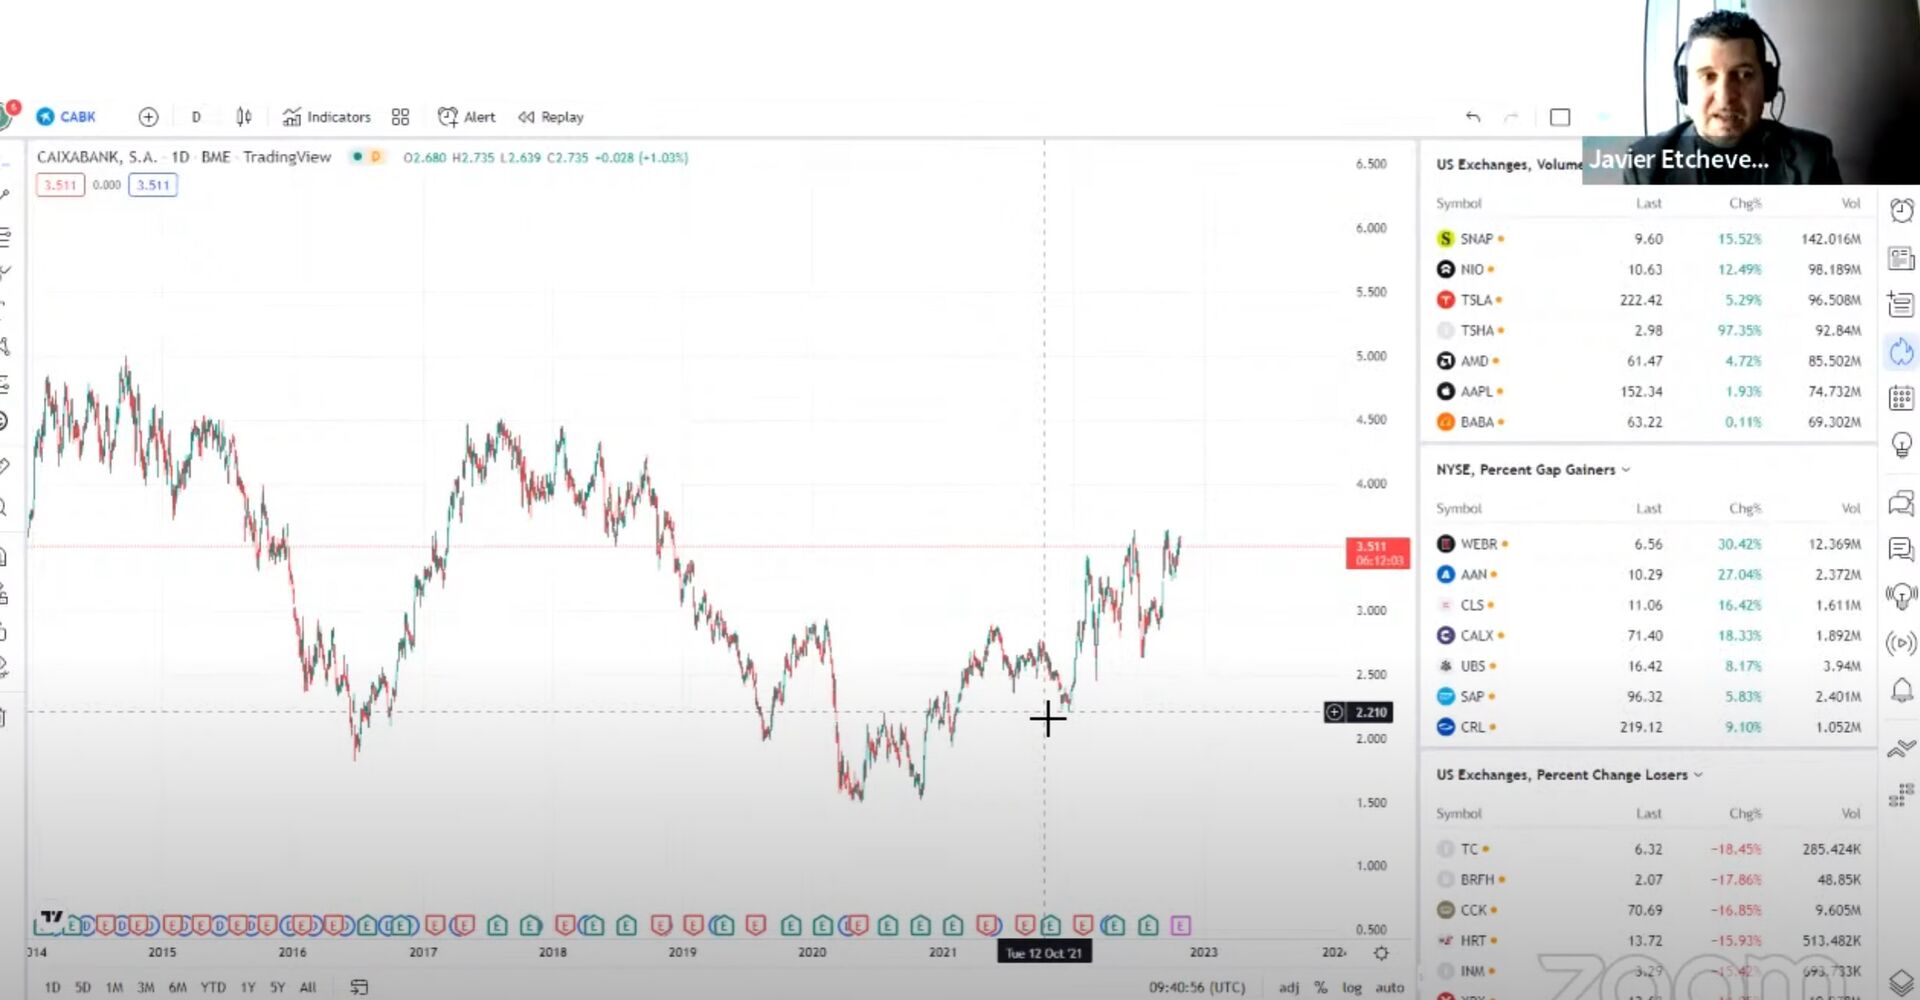Open the DOM ladder icon in sidebar
Viewport: 1920px width, 1000px height.
coord(1901,795)
